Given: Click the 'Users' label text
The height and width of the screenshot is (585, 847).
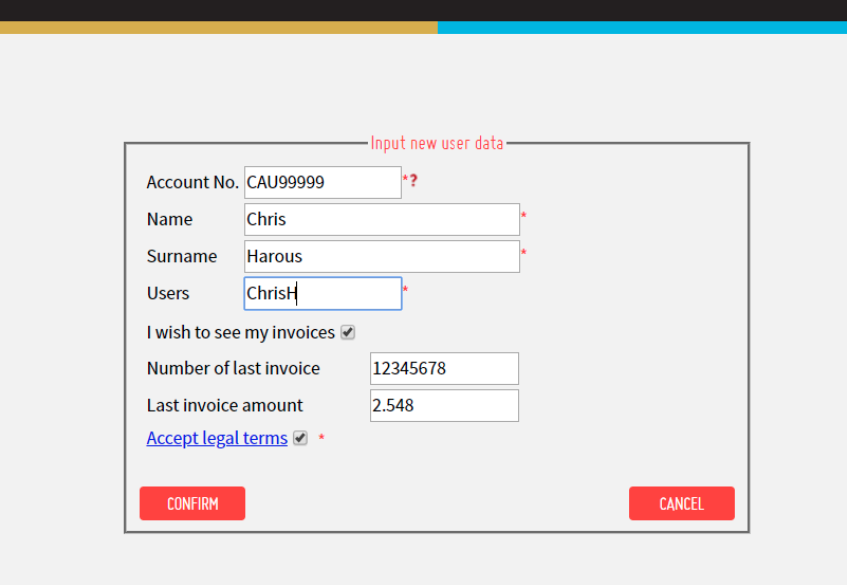Looking at the screenshot, I should (x=168, y=293).
